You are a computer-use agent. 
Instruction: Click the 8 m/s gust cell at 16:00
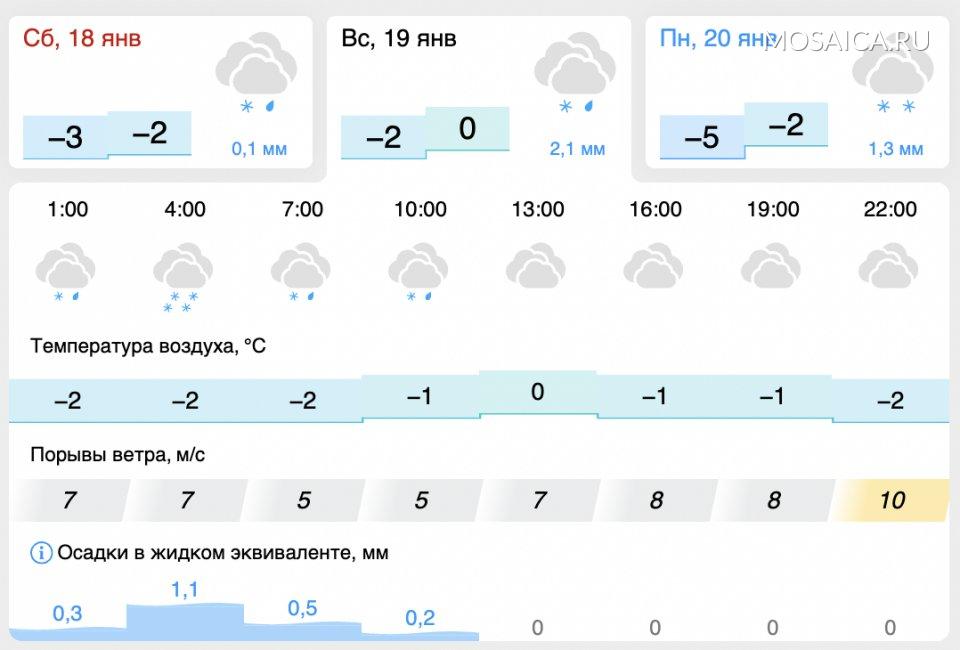click(656, 500)
